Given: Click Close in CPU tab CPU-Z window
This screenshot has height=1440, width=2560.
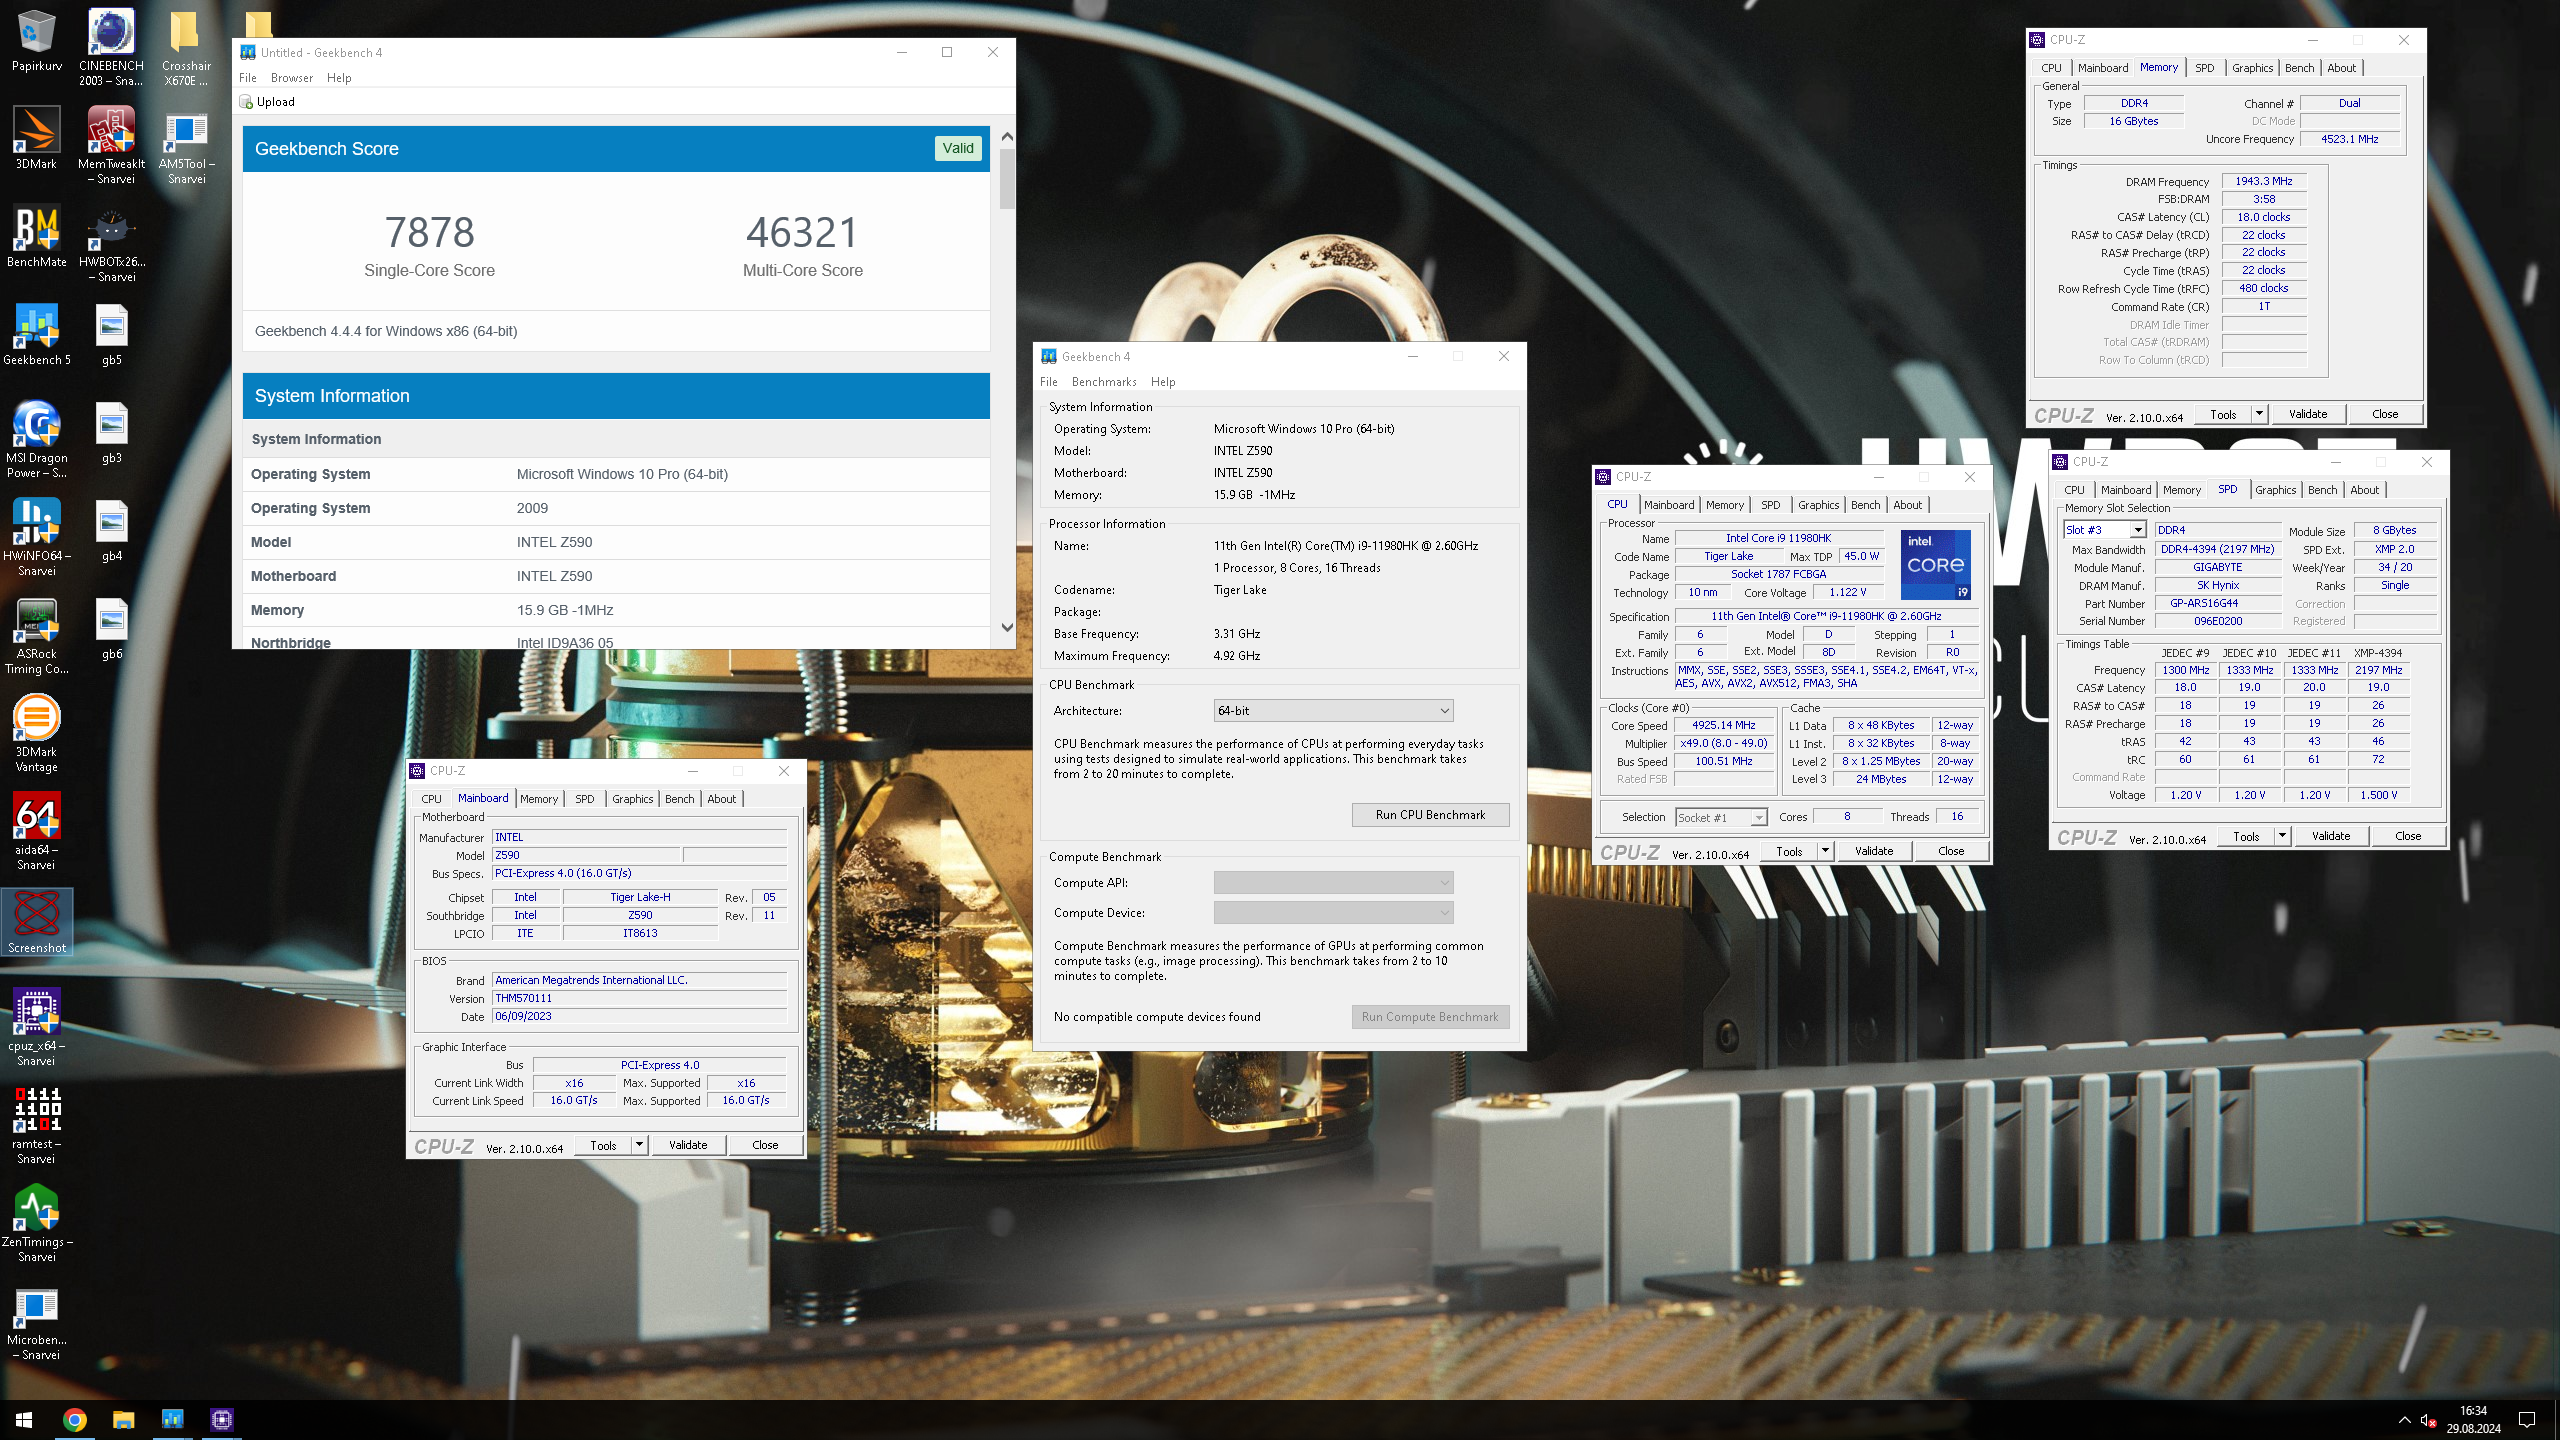Looking at the screenshot, I should [x=1951, y=851].
